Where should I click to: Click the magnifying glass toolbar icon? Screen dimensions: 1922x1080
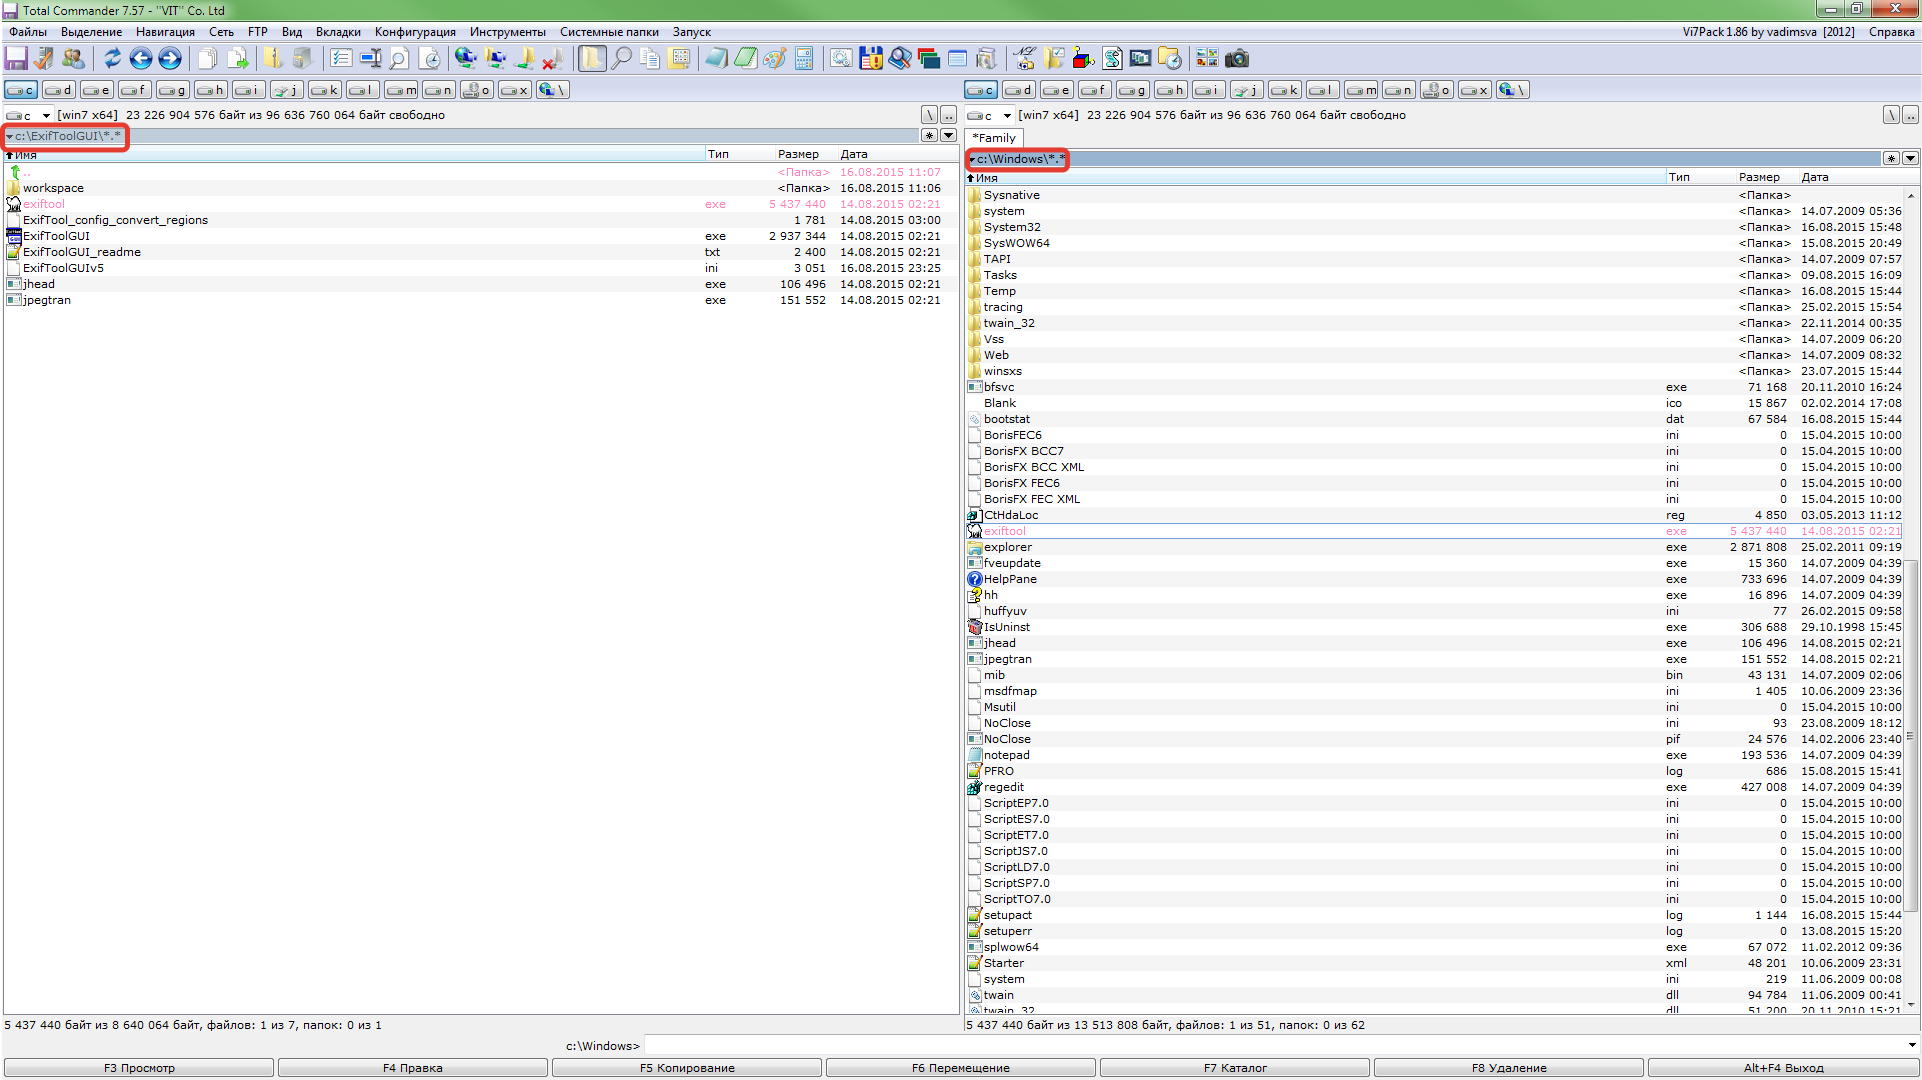click(621, 58)
